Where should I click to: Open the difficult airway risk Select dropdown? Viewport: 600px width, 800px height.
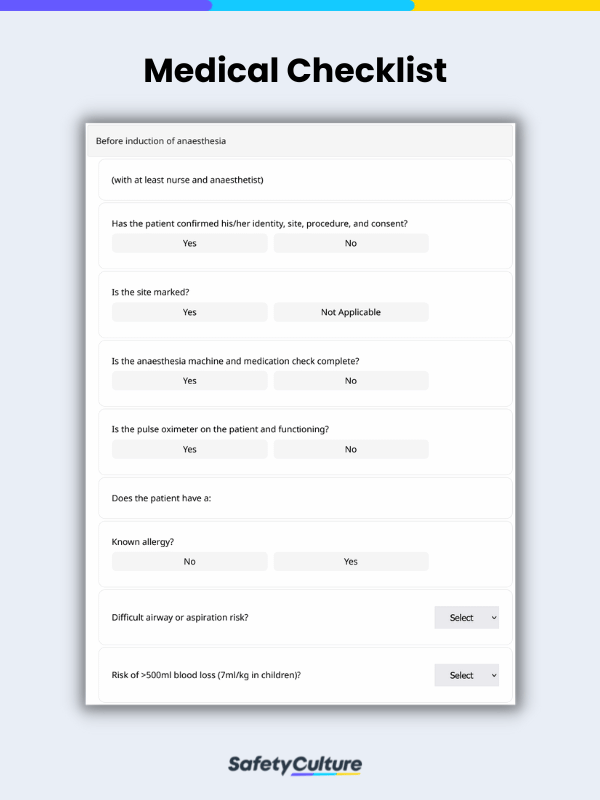[x=466, y=617]
